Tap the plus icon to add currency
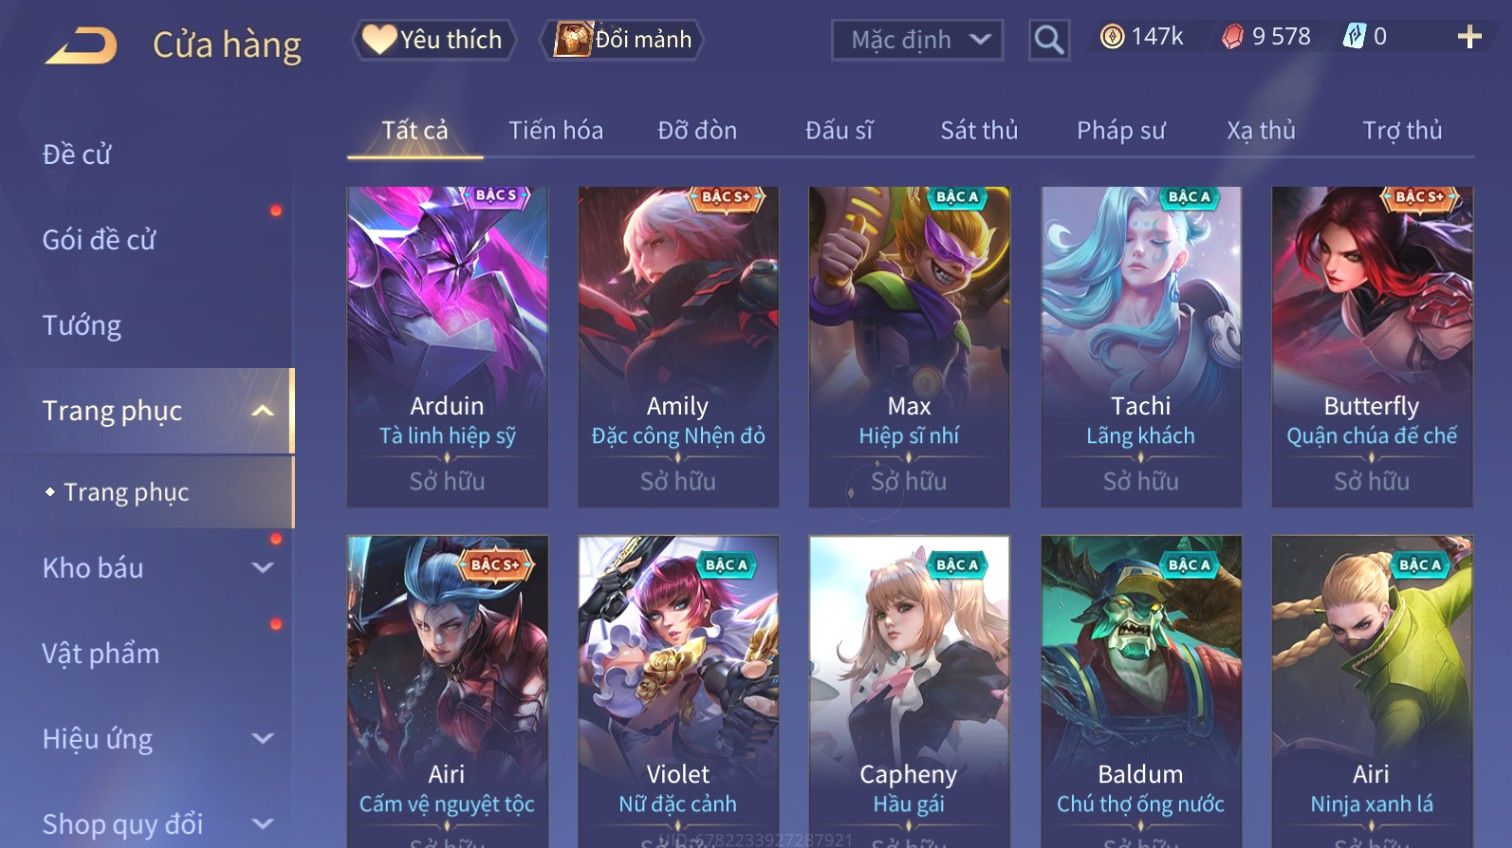 coord(1469,38)
